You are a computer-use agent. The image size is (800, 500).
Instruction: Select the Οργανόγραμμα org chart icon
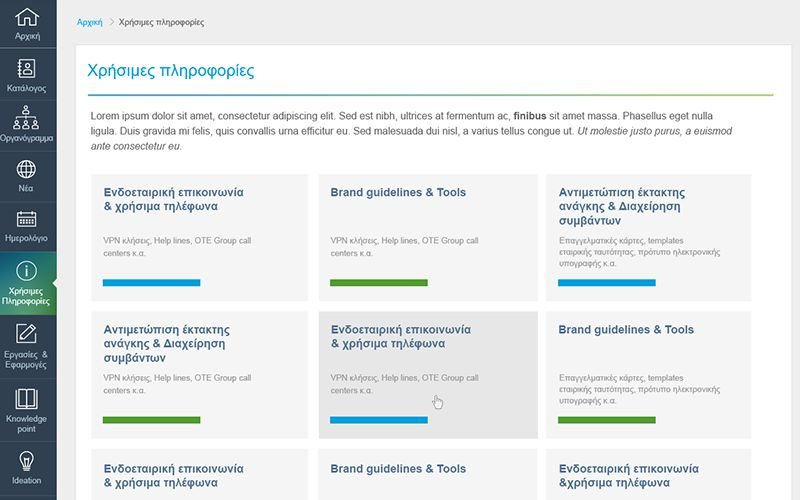(28, 119)
